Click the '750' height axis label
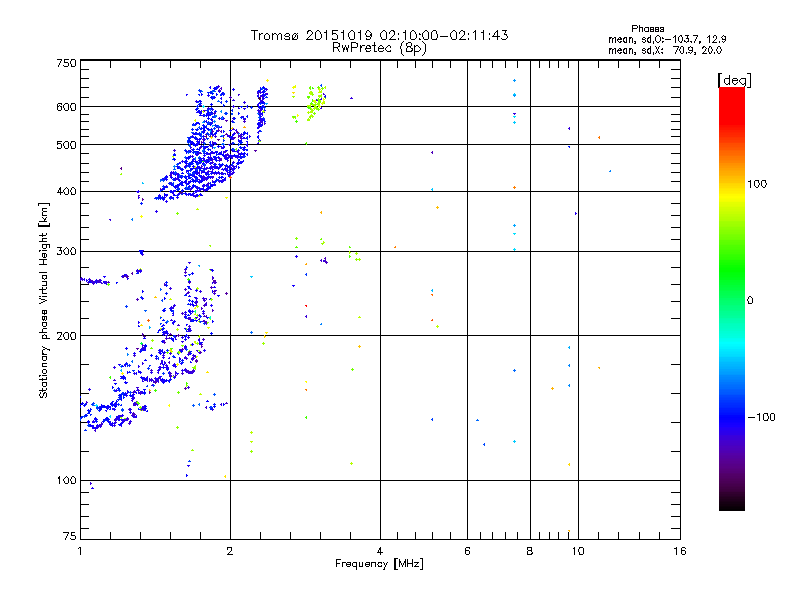The width and height of the screenshot is (800, 600). [x=67, y=63]
